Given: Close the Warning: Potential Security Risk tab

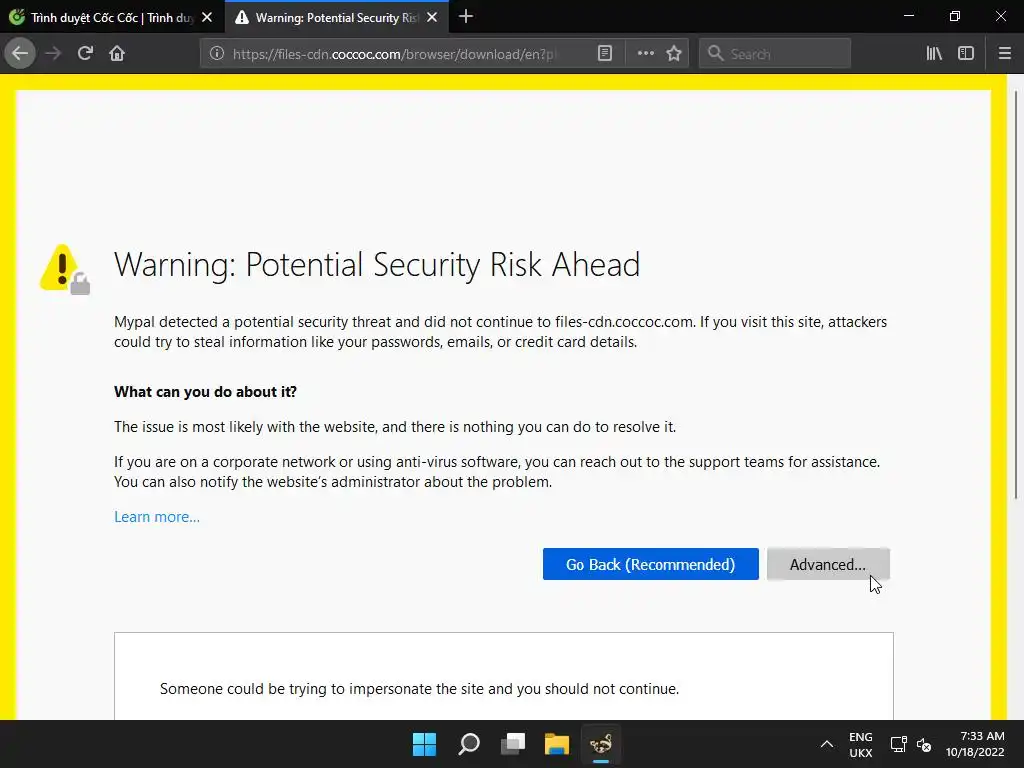Looking at the screenshot, I should coord(432,18).
